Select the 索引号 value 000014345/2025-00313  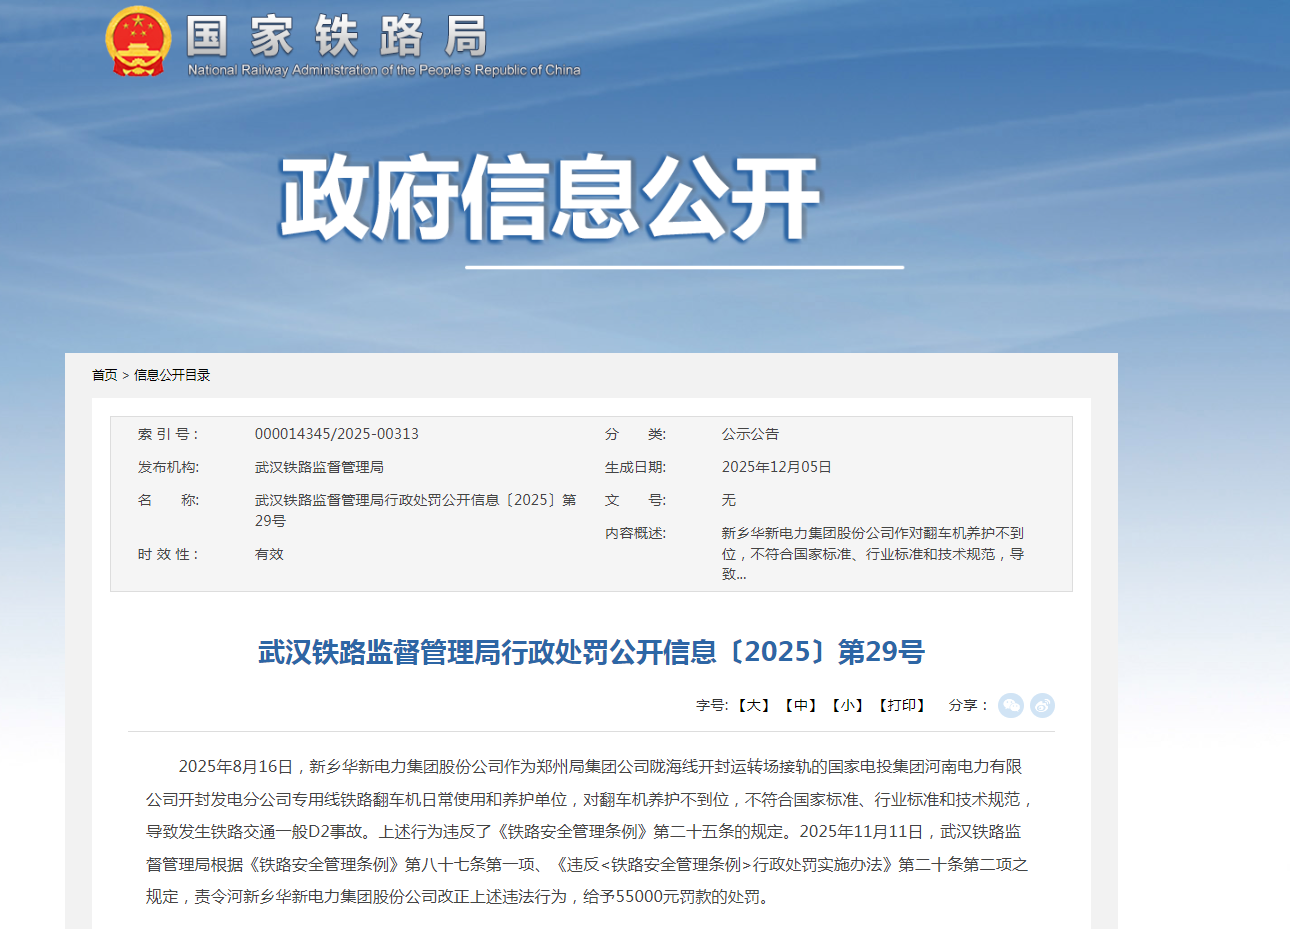pos(338,433)
